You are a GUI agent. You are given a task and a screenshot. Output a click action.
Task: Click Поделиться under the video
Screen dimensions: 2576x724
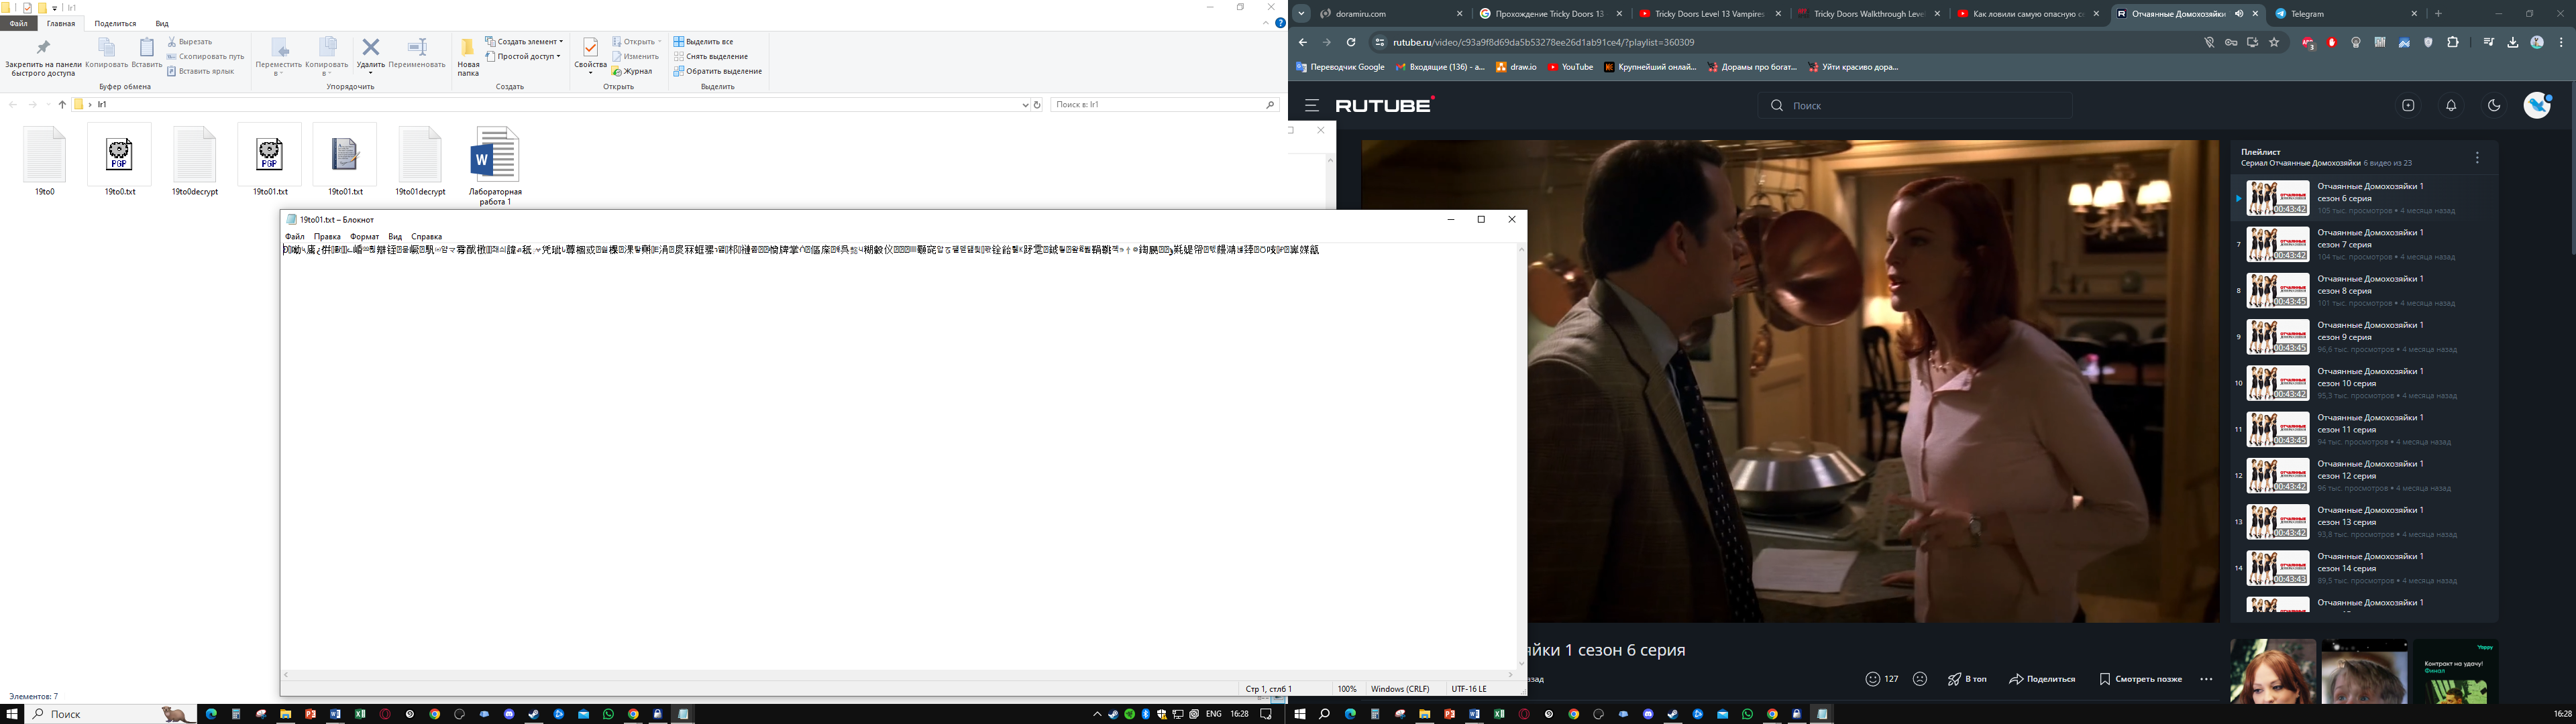(x=2042, y=679)
